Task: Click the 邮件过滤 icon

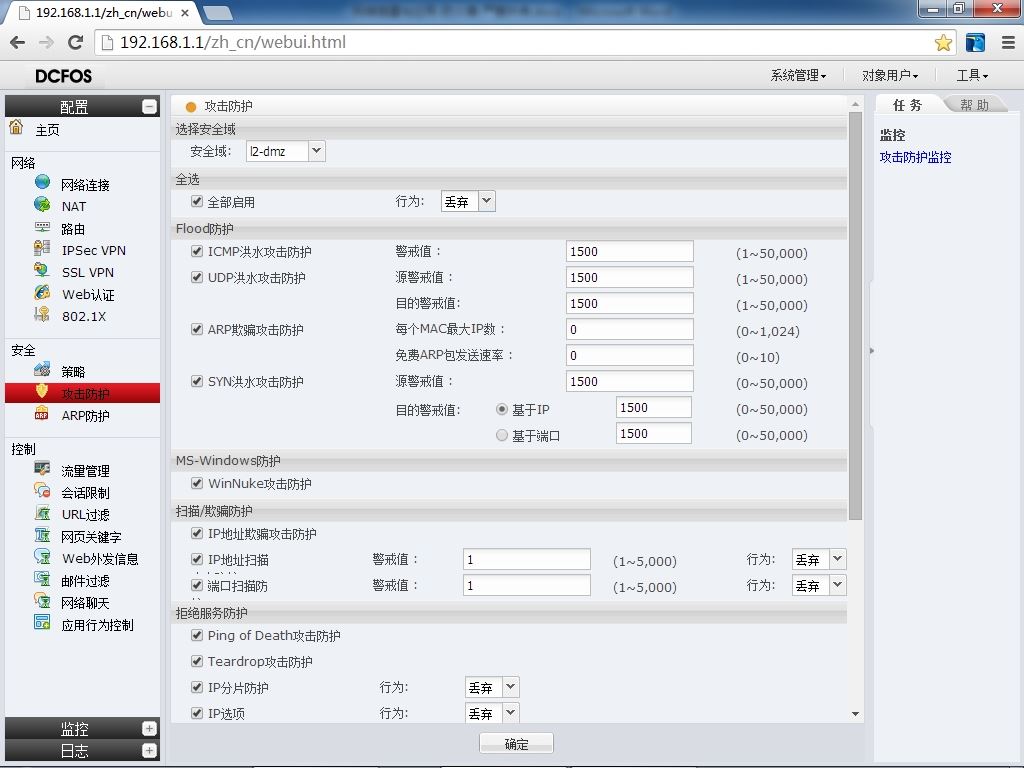Action: [x=42, y=579]
